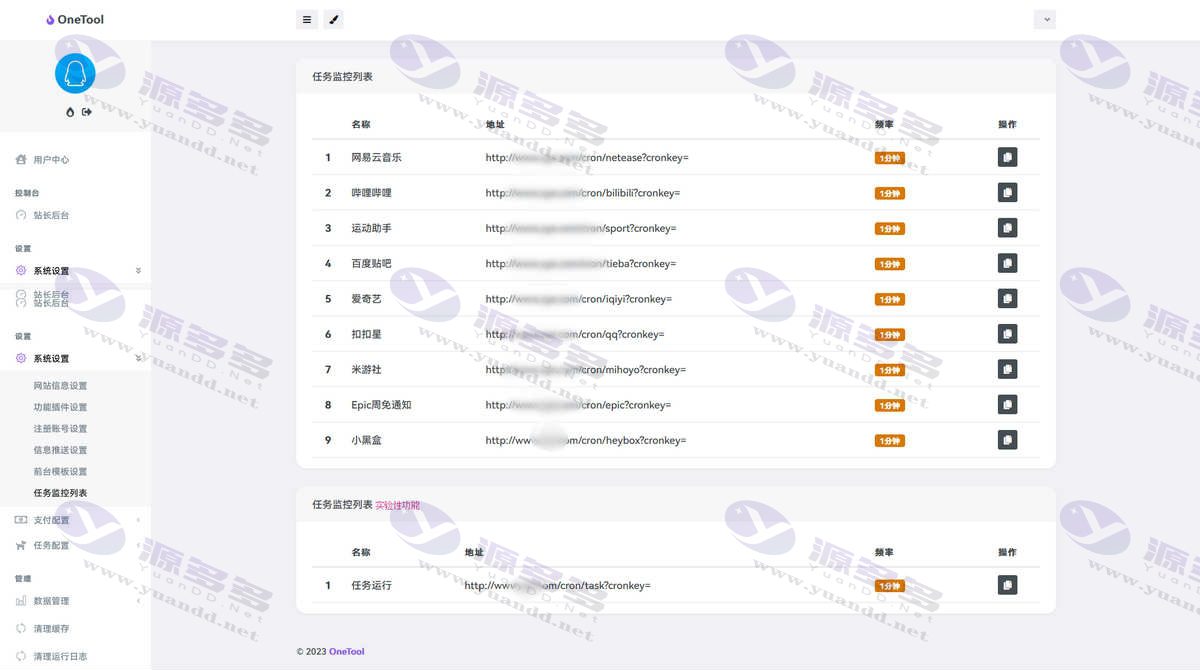The width and height of the screenshot is (1200, 670).
Task: Open 清理缓存 in the sidebar
Action: [x=51, y=629]
